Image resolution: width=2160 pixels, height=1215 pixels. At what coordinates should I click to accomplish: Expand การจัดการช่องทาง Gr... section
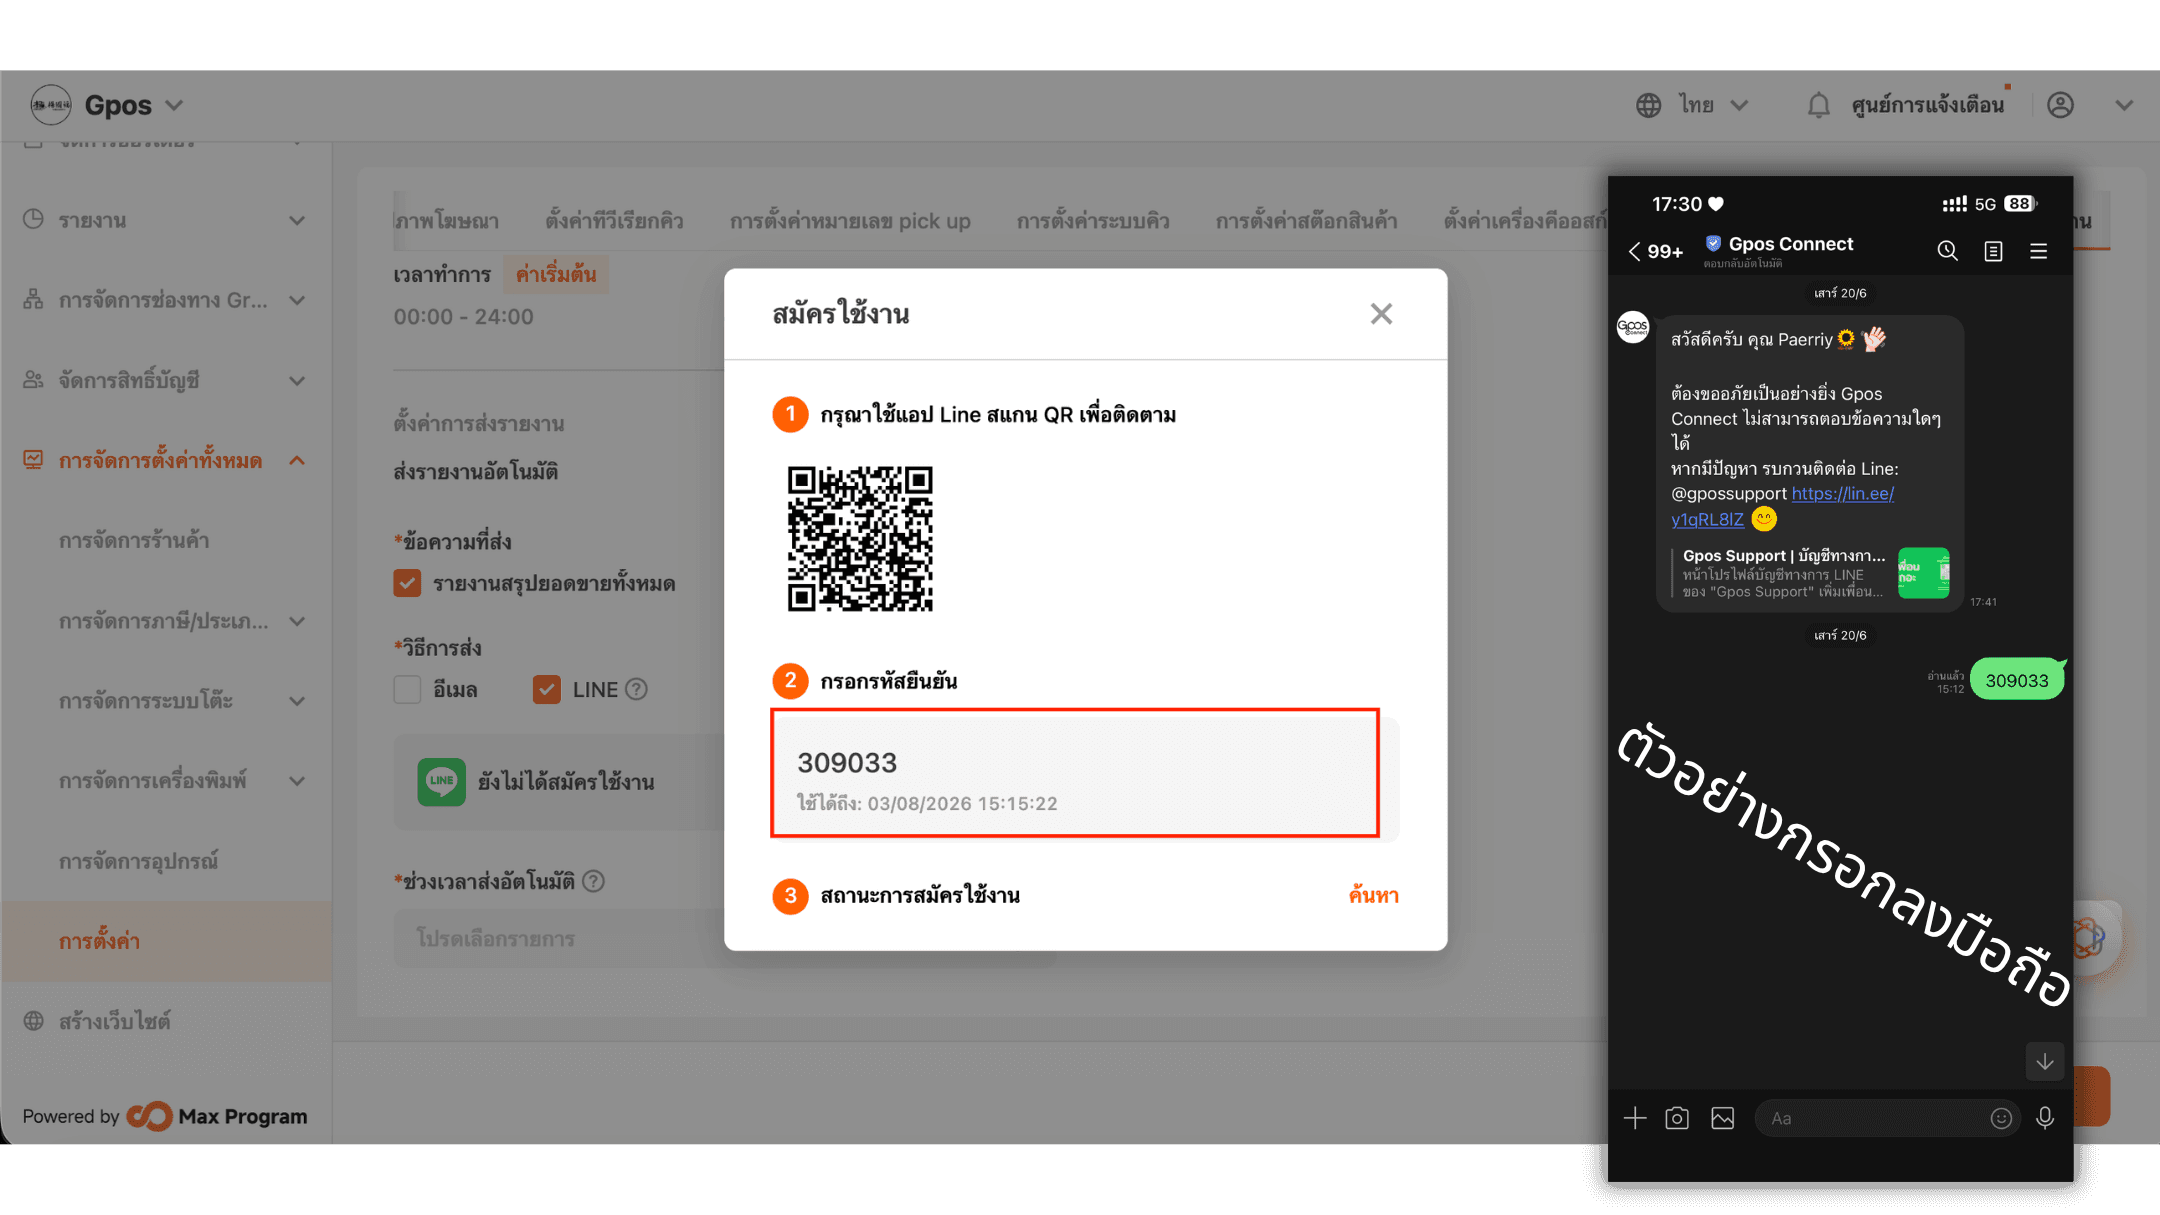[x=297, y=300]
